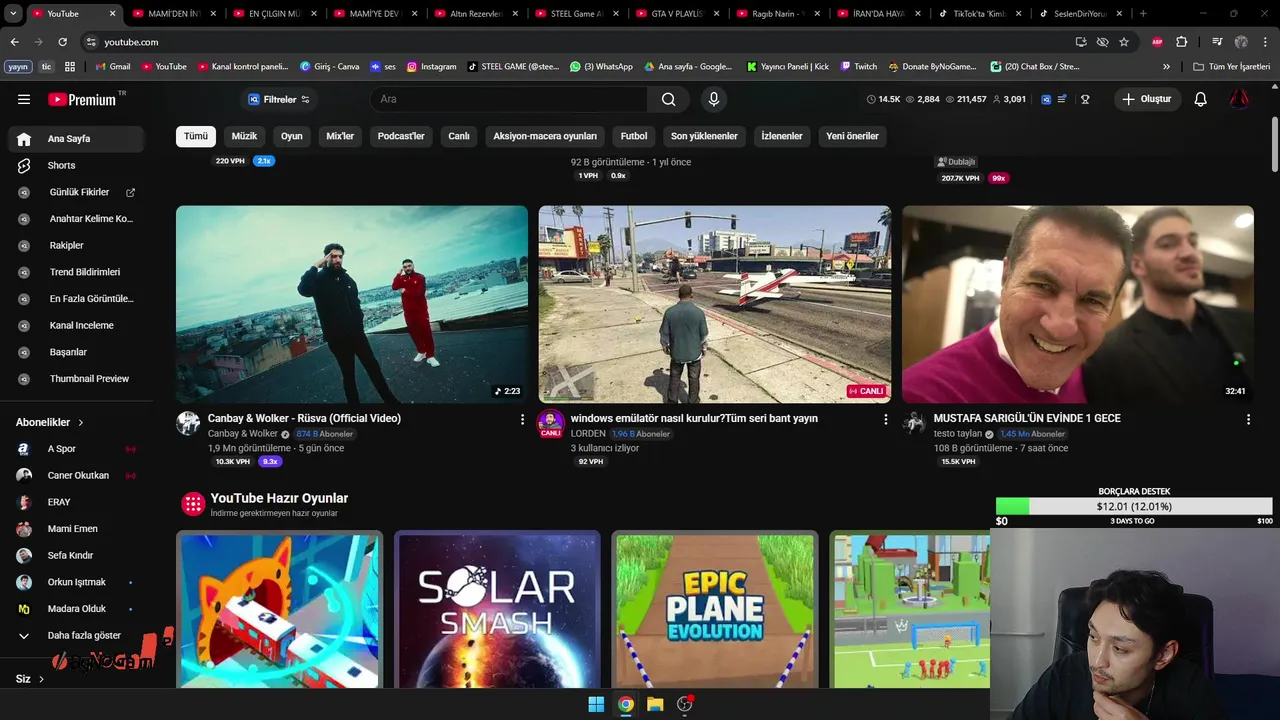The height and width of the screenshot is (720, 1280).
Task: Switch to GTA V PLAYLIST browser tab
Action: point(679,14)
